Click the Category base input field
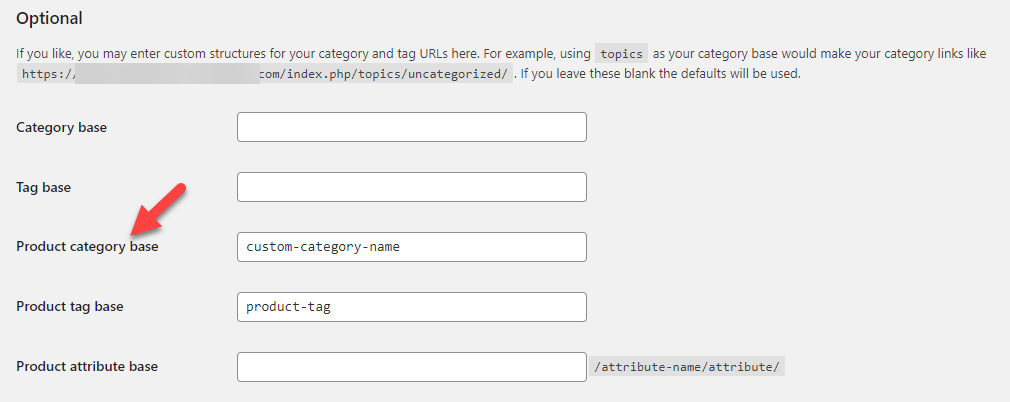This screenshot has width=1010, height=402. coord(412,127)
